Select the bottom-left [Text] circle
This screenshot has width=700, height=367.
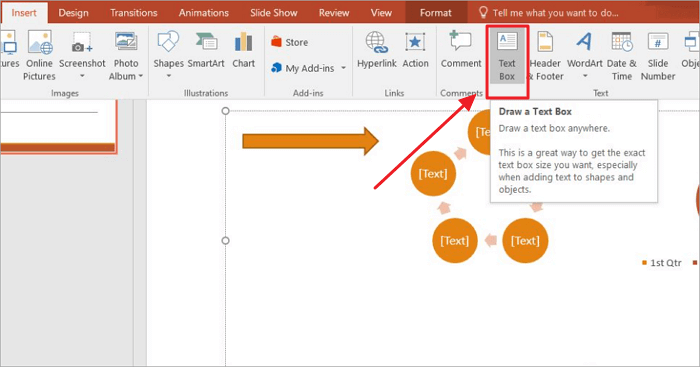pos(455,241)
